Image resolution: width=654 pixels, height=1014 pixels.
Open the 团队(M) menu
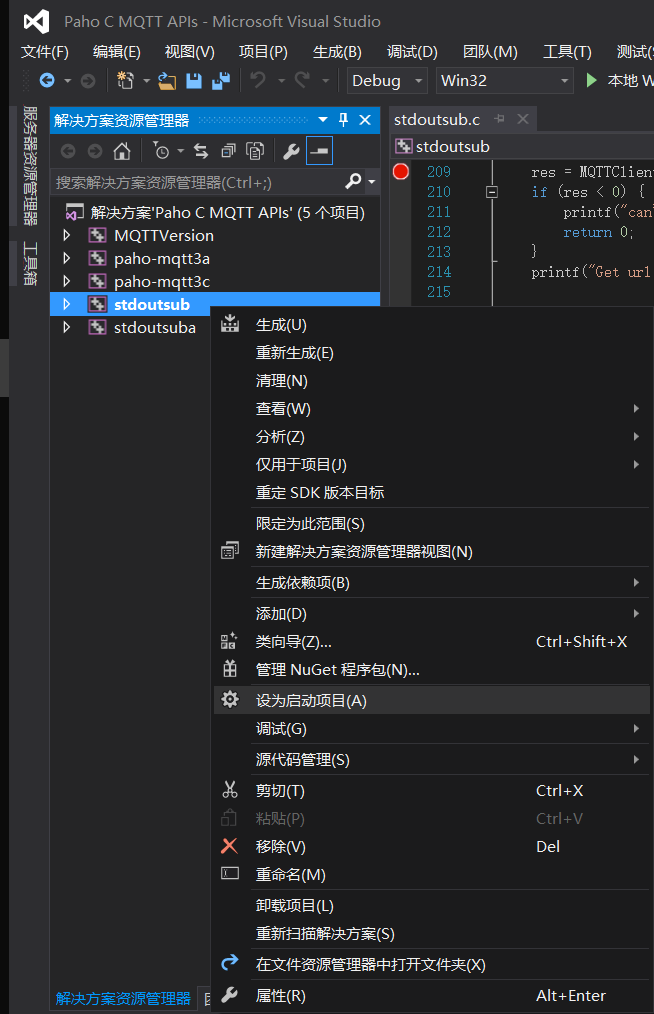pyautogui.click(x=490, y=52)
